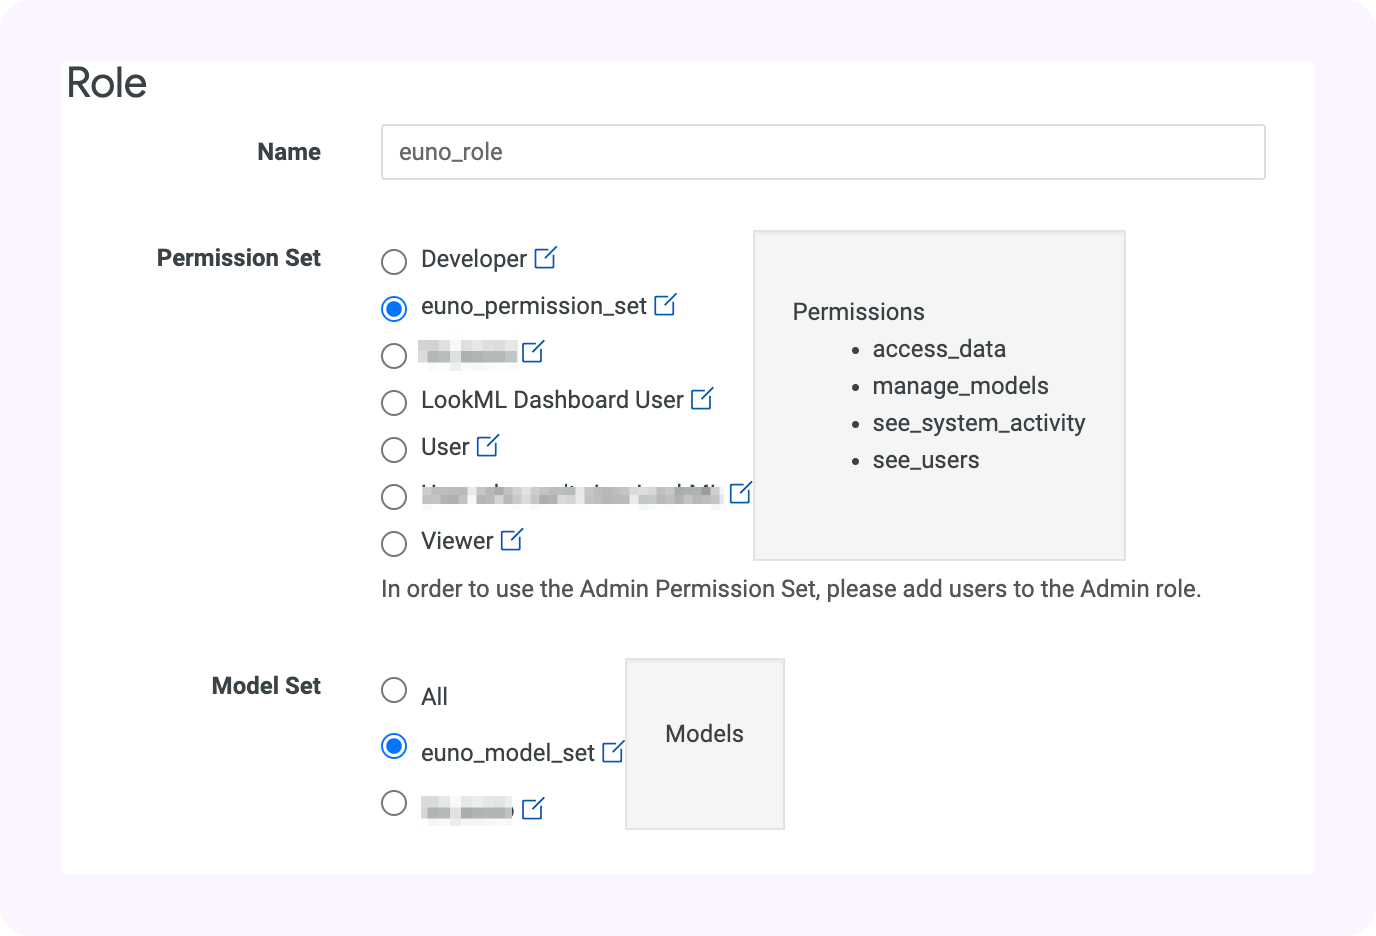Click the Models box in Model Set

coord(704,743)
